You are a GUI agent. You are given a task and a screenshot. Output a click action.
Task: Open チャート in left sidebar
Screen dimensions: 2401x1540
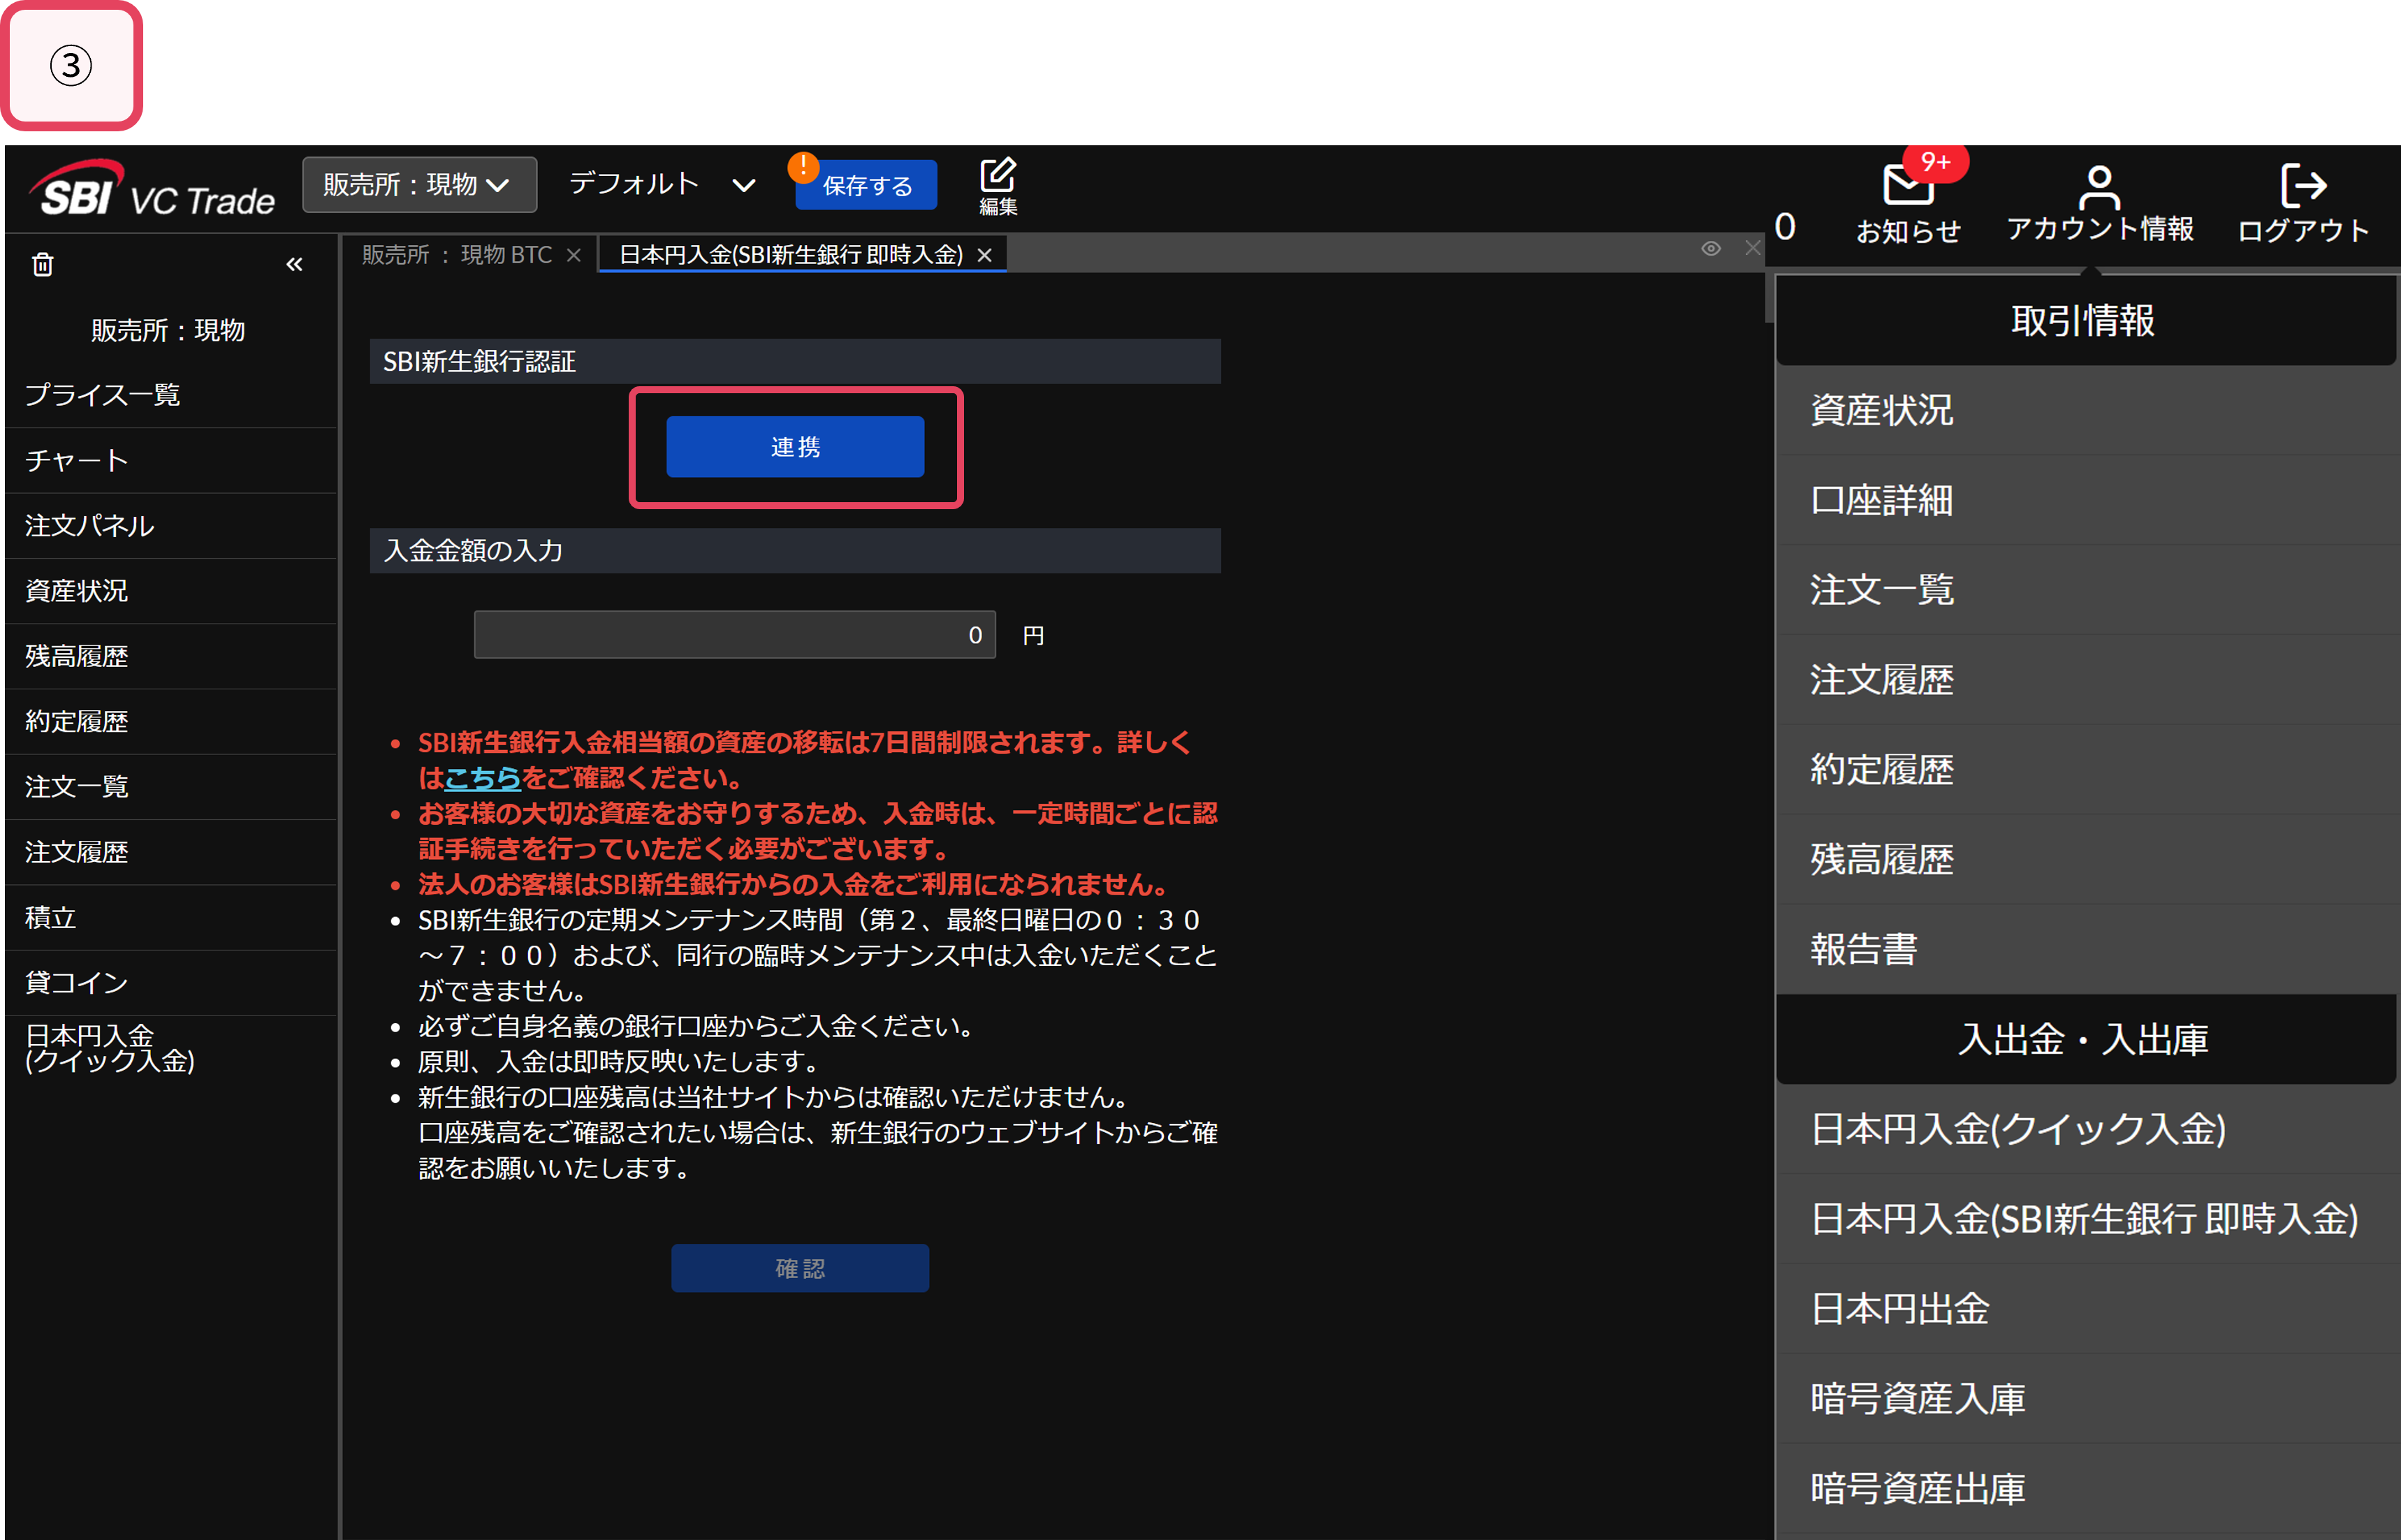click(x=170, y=460)
